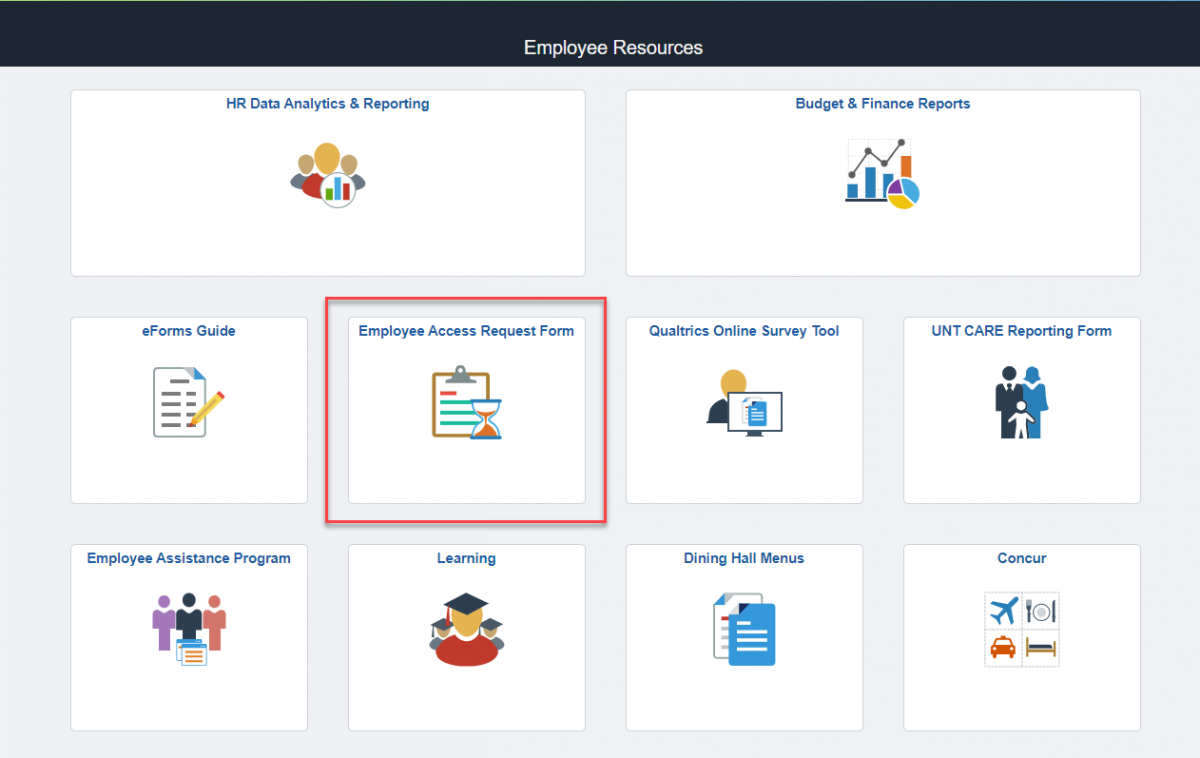Open the eForms Guide title link
Viewport: 1200px width, 758px height.
point(189,331)
